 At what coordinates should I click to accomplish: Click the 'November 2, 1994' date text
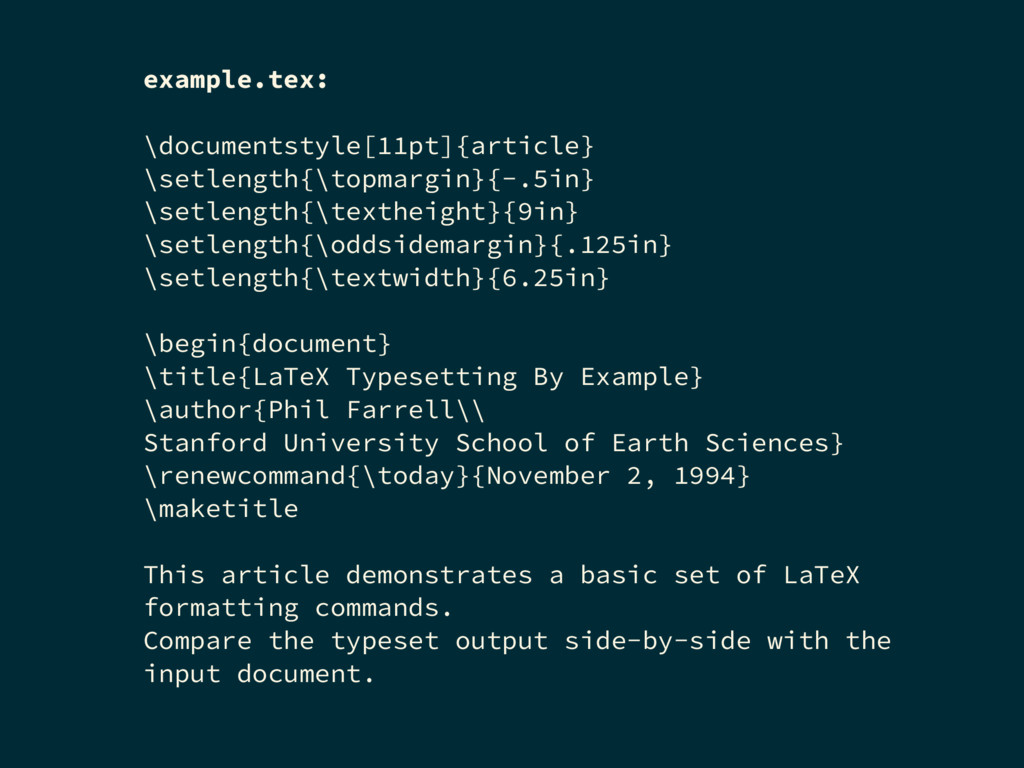(610, 476)
